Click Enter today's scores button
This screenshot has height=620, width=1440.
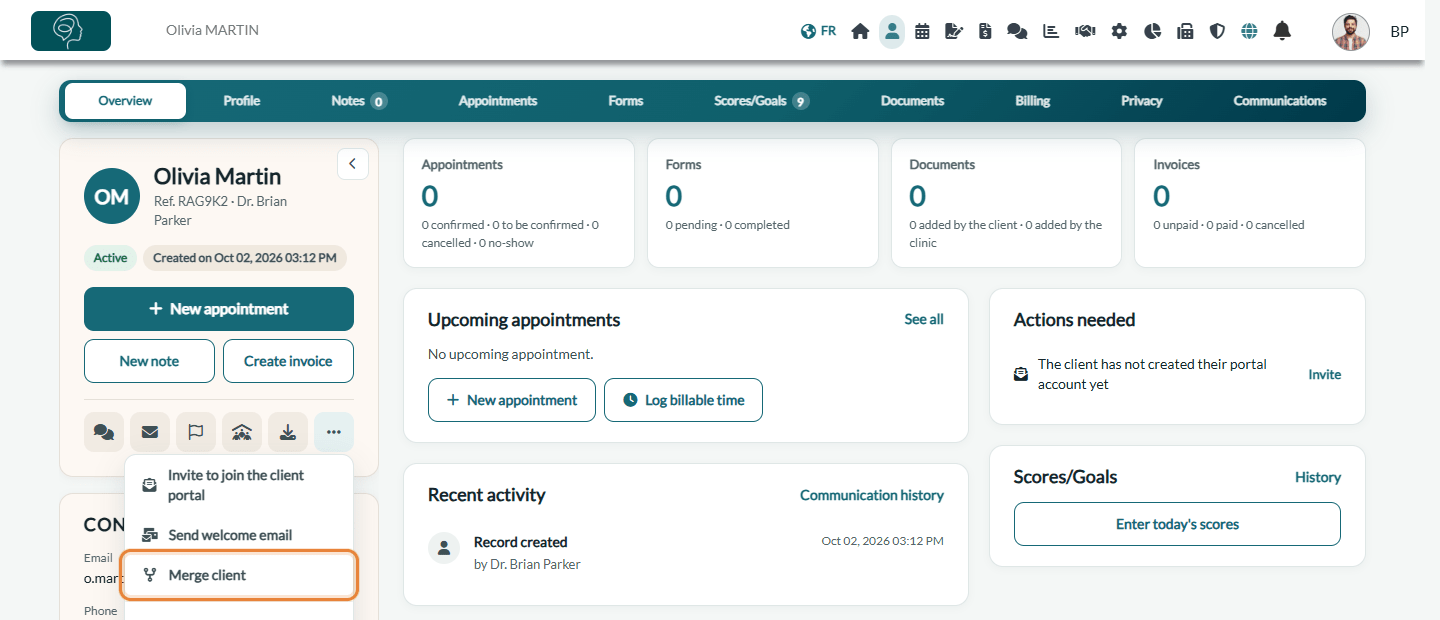(1177, 524)
